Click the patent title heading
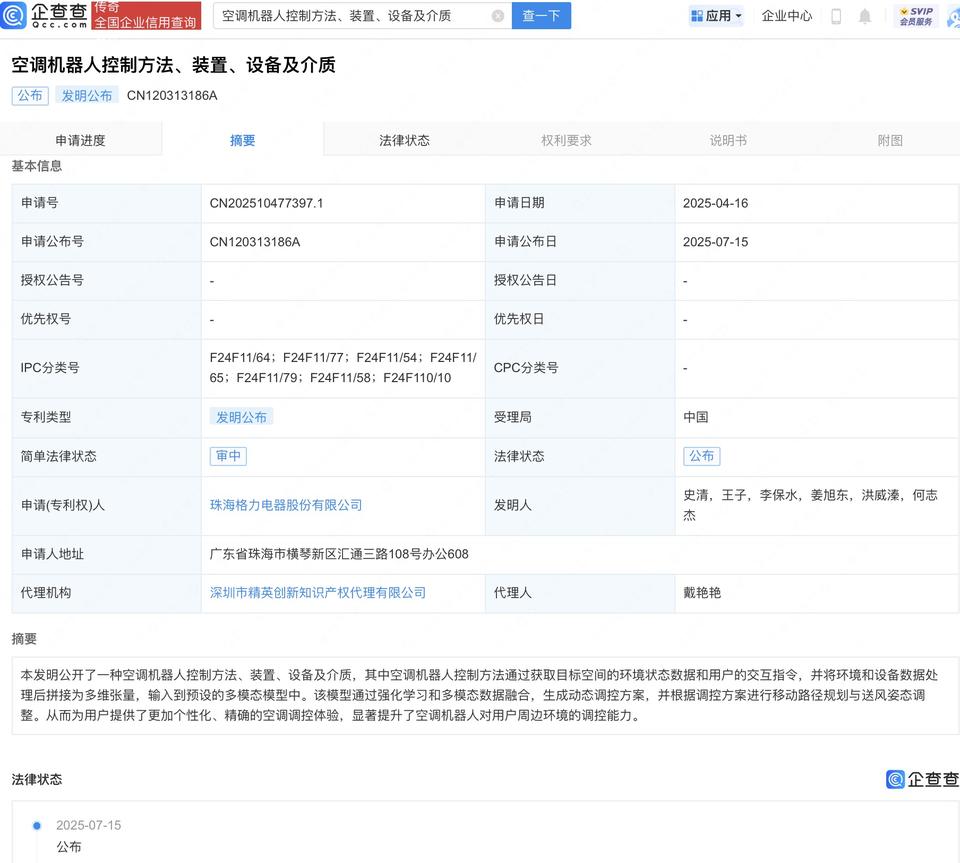960x863 pixels. tap(173, 65)
